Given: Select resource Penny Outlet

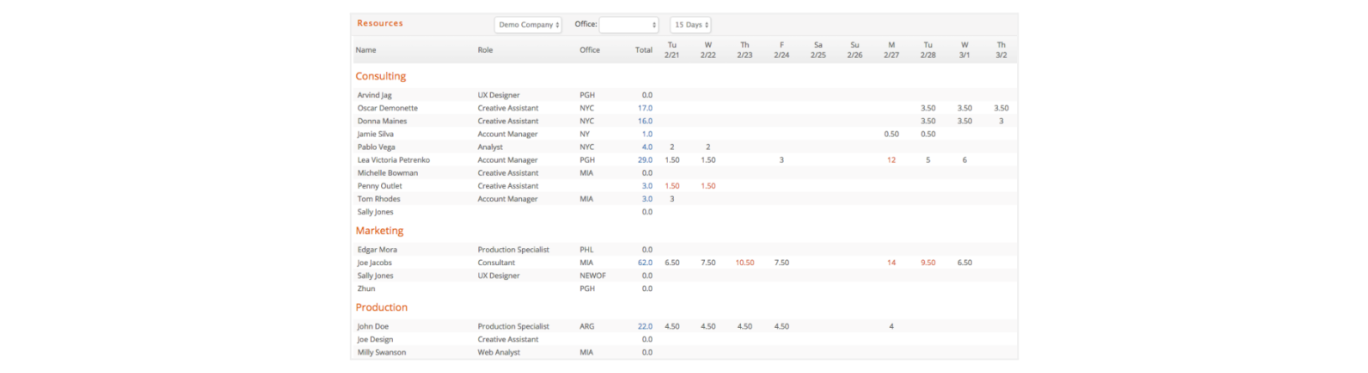Looking at the screenshot, I should pos(381,186).
